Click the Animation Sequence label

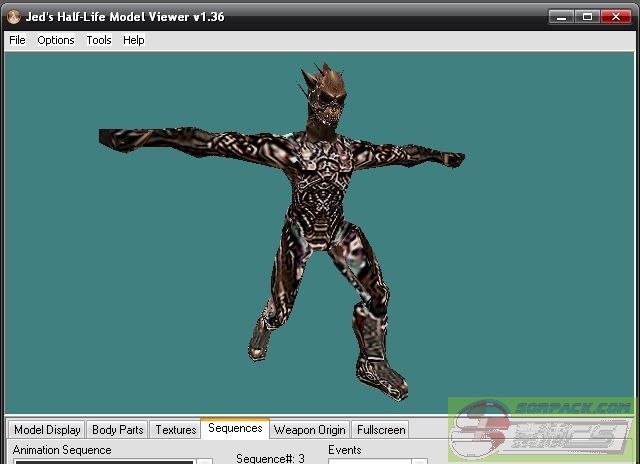click(x=62, y=450)
